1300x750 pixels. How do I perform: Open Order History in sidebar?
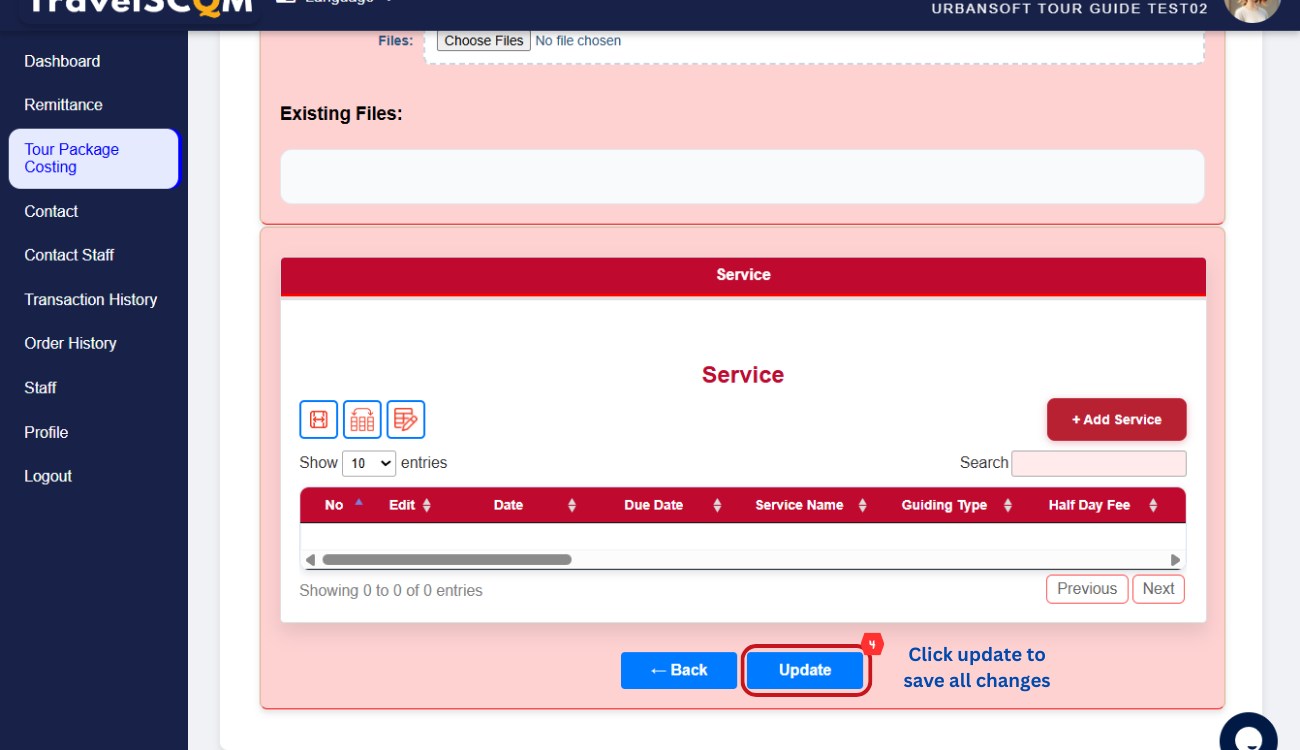tap(70, 344)
